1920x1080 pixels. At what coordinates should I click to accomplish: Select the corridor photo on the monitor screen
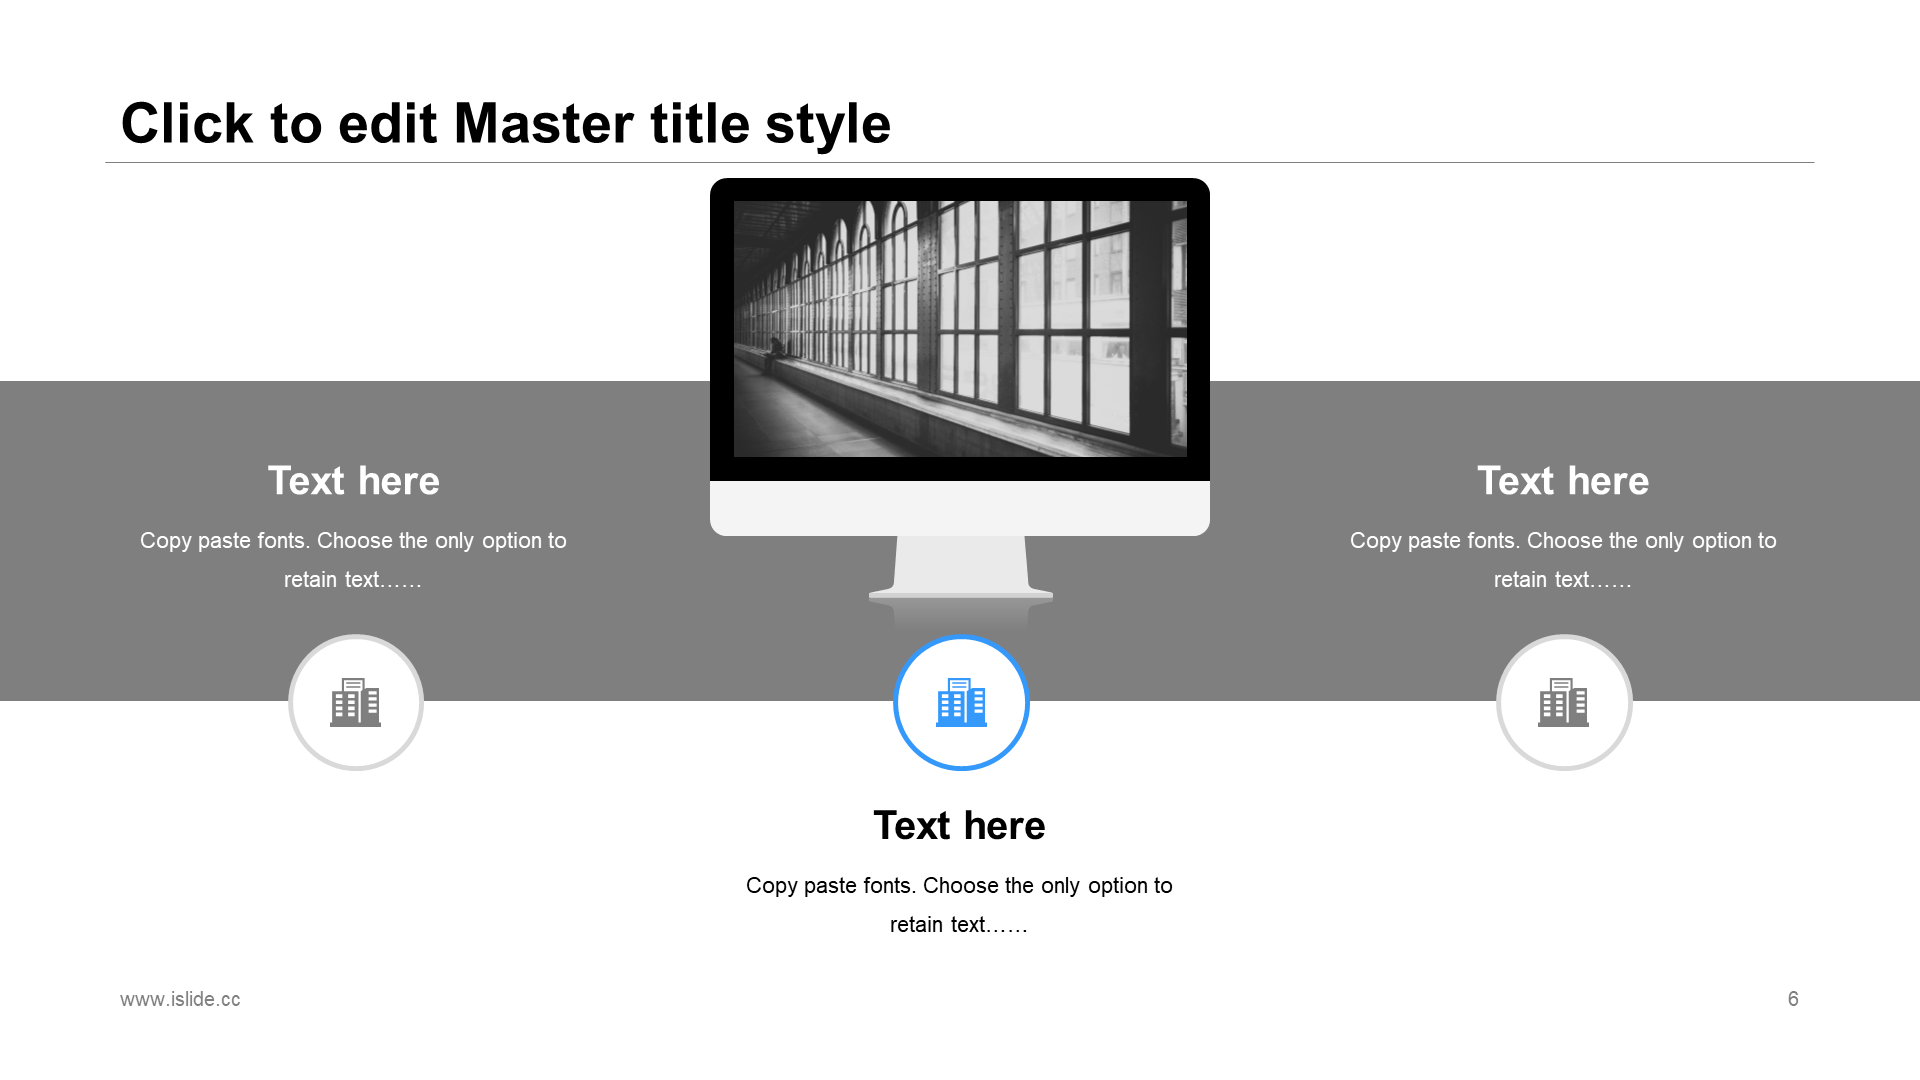click(960, 328)
